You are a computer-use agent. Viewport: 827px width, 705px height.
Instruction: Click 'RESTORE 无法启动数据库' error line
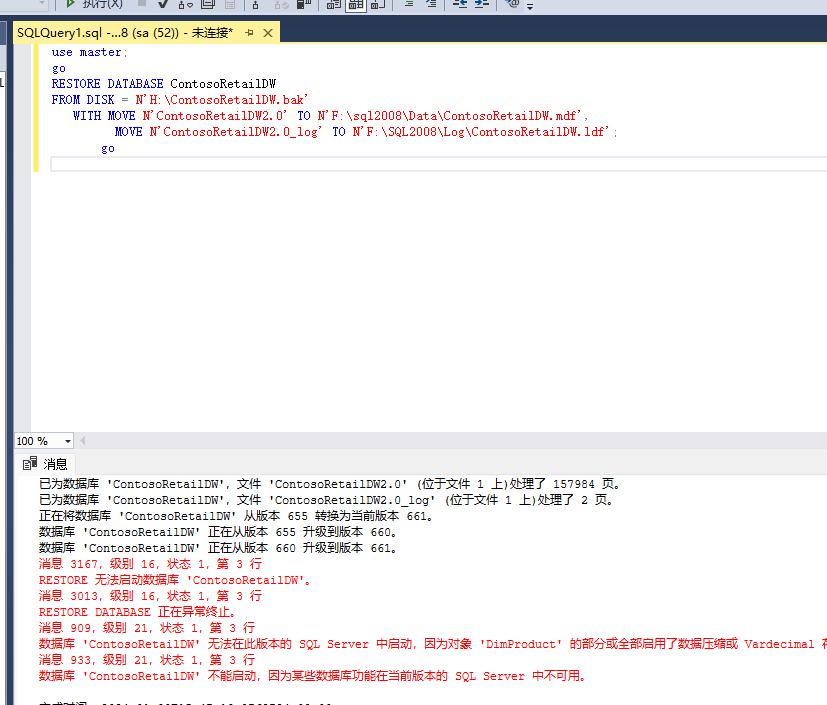click(x=175, y=580)
